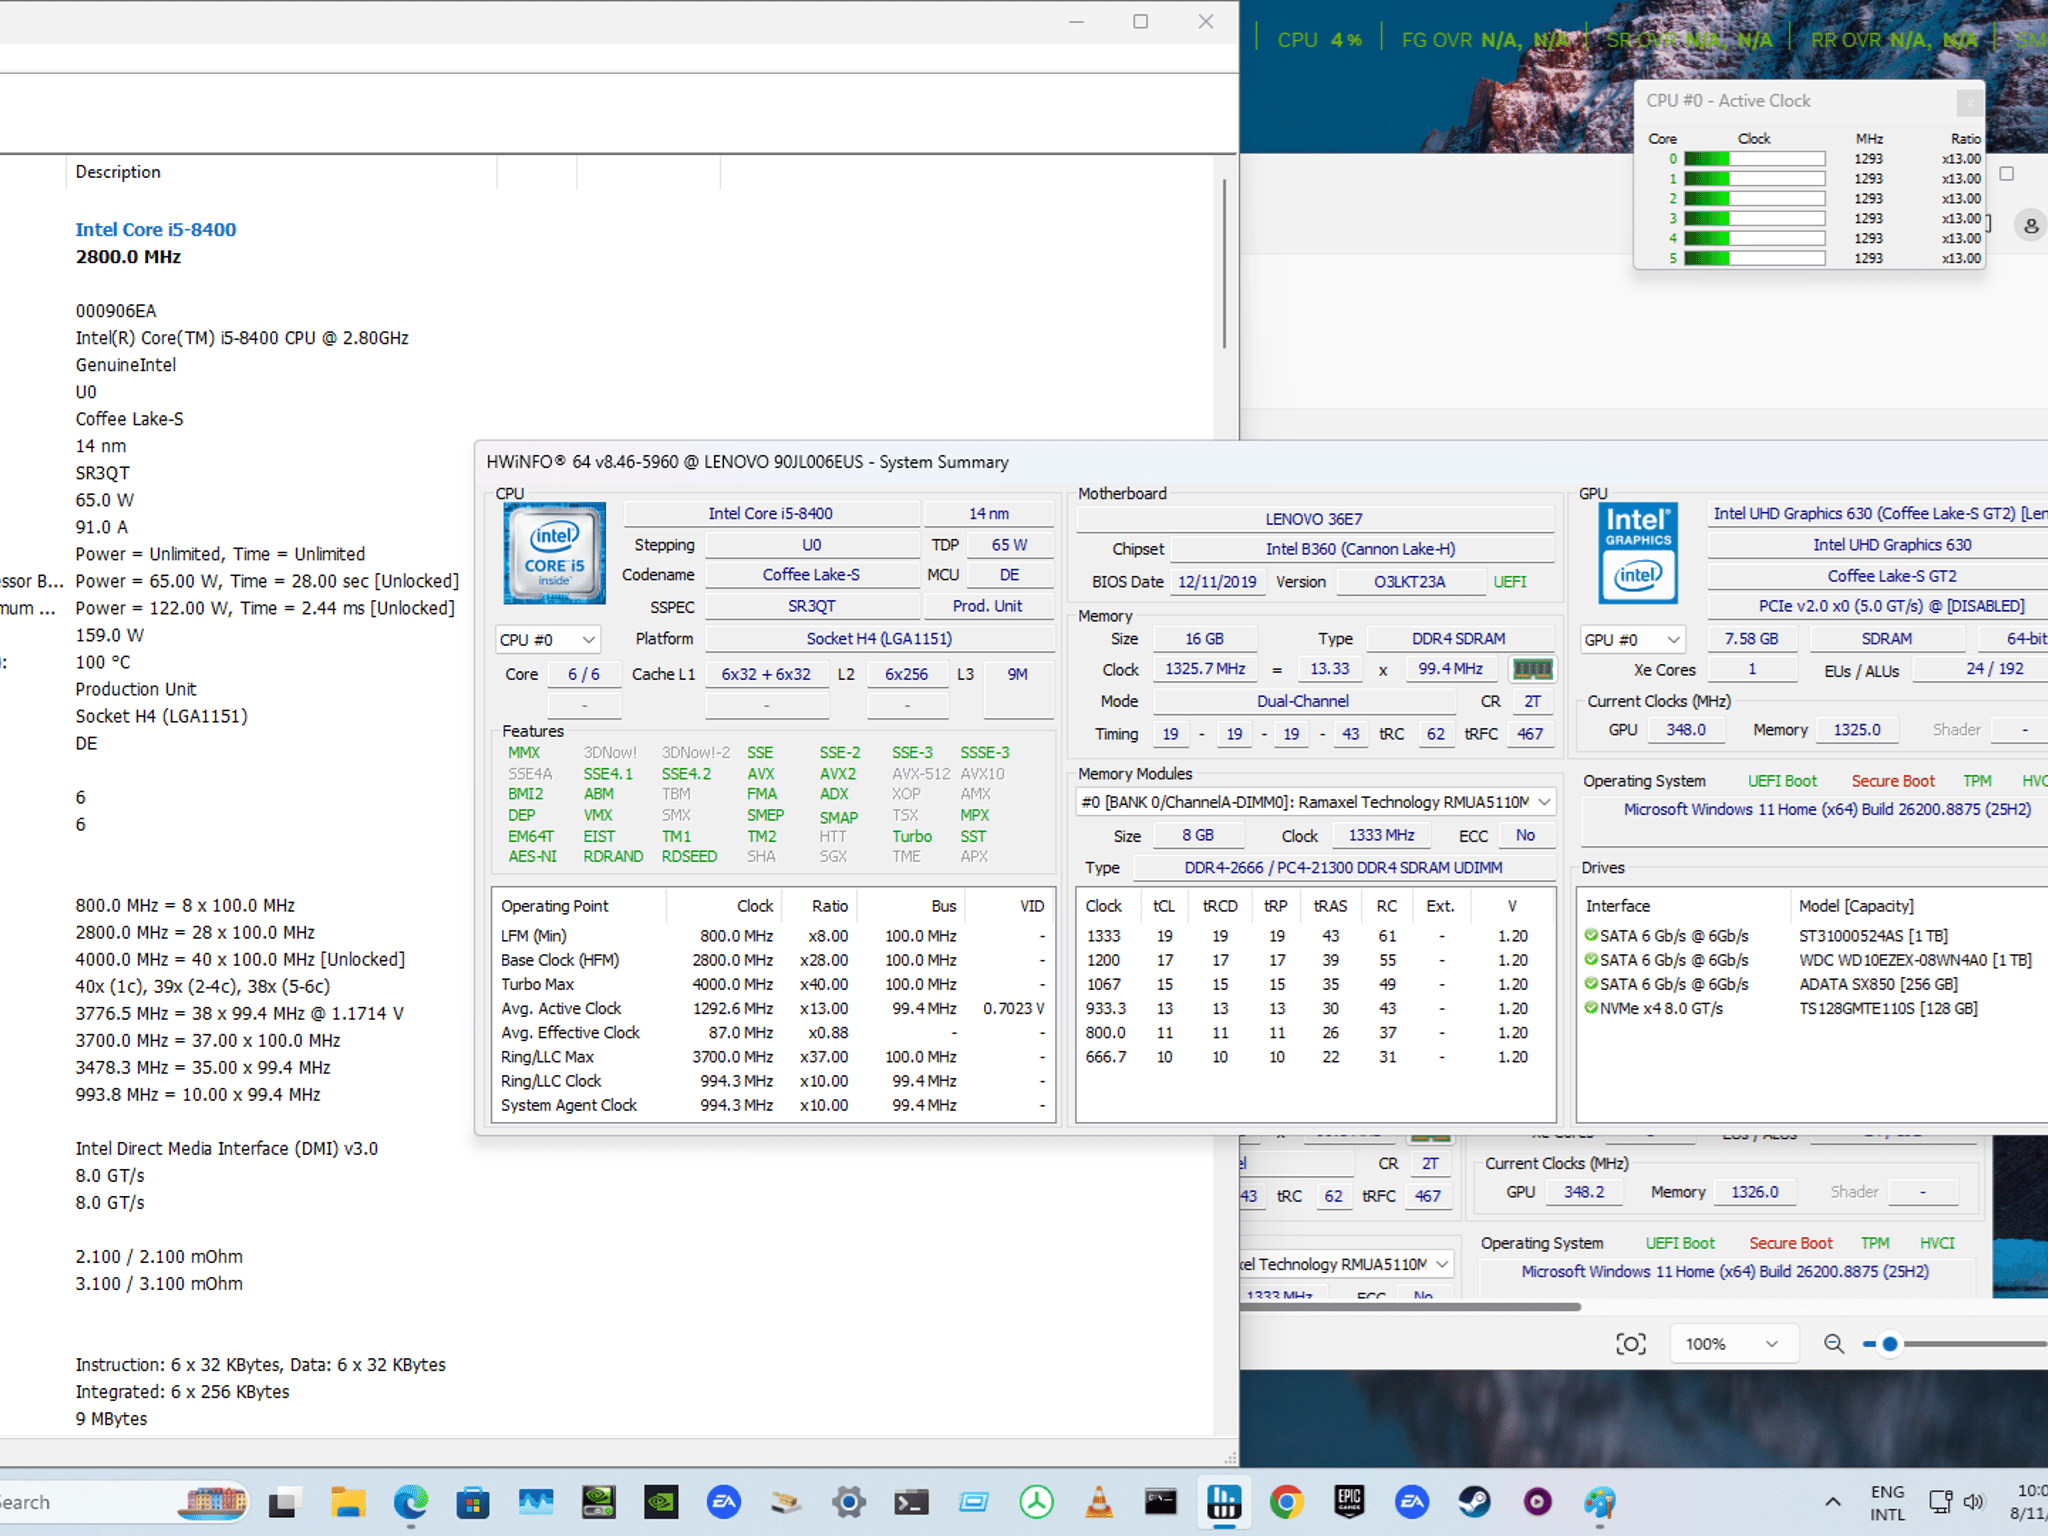2048x1536 pixels.
Task: Click the Intel Core i5-8400 blue heading link
Action: pos(156,229)
